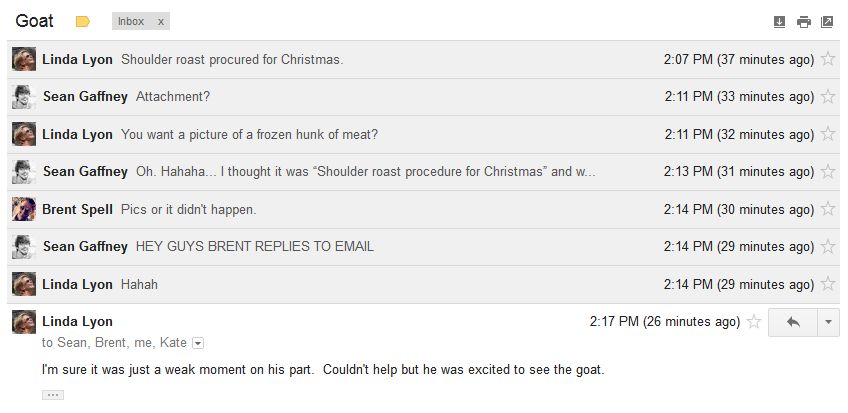
Task: Click Linda Lyon's sender name in open message
Action: pos(77,321)
